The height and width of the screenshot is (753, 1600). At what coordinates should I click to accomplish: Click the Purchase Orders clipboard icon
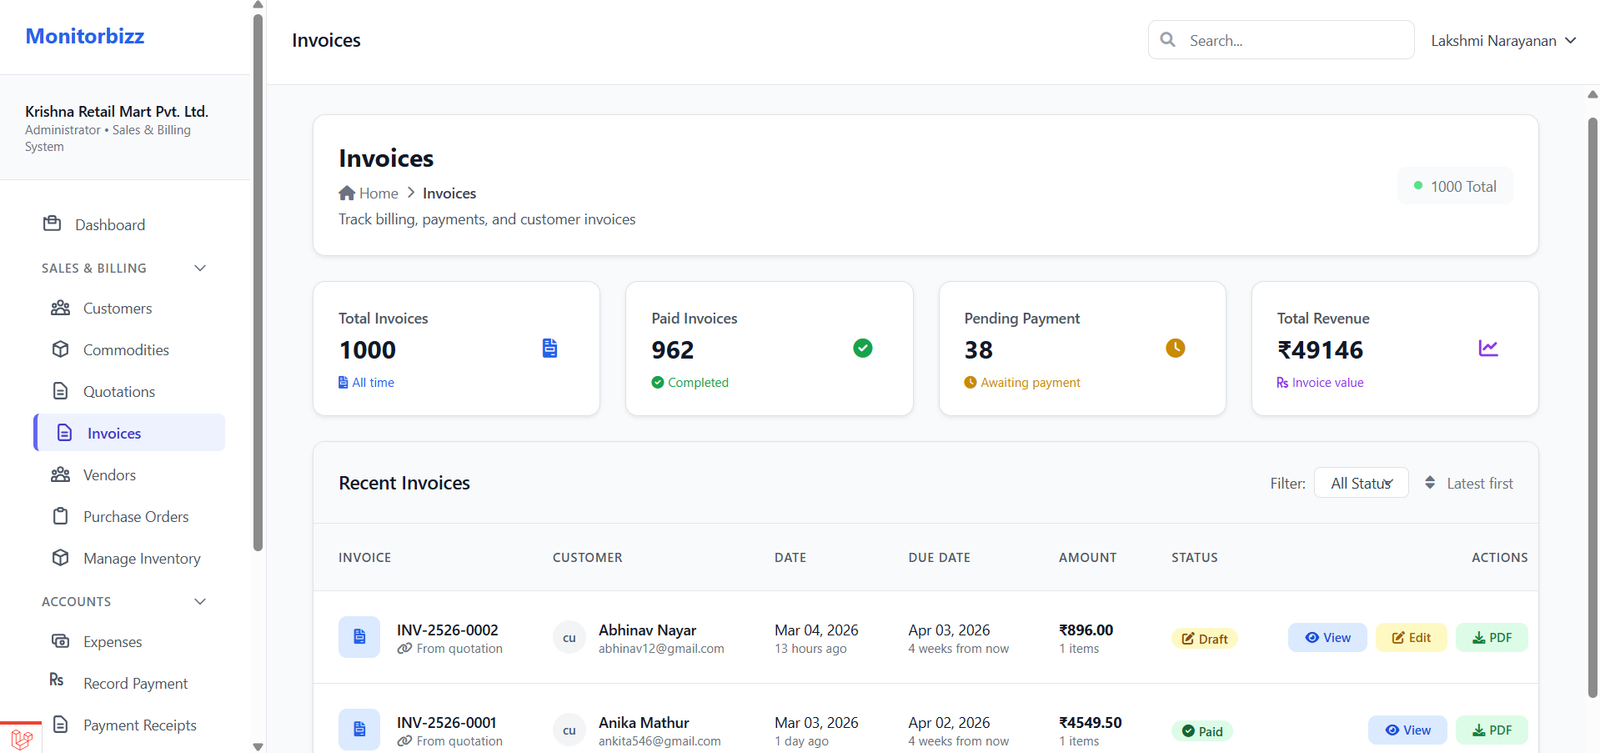[x=60, y=516]
